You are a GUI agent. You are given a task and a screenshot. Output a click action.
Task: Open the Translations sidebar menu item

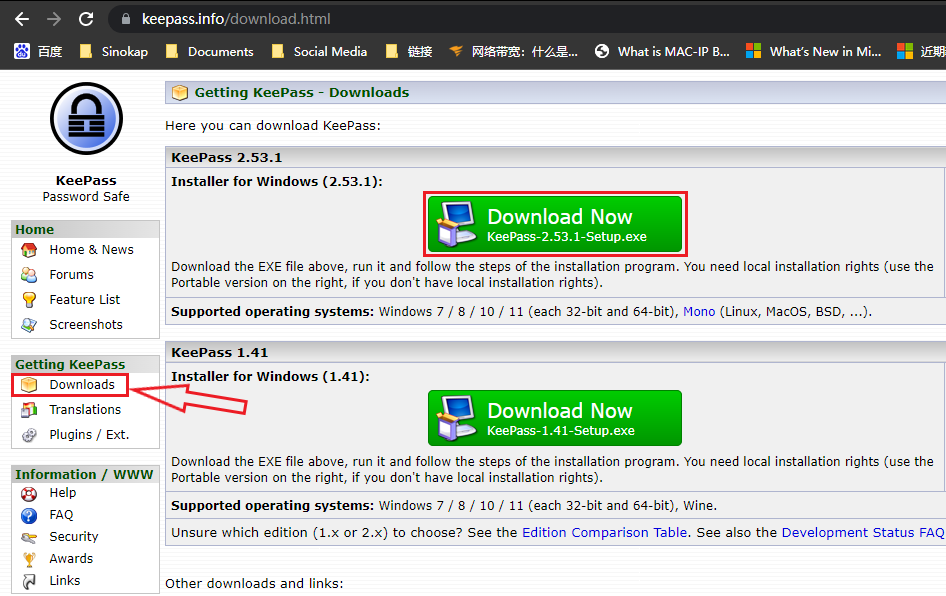coord(85,410)
